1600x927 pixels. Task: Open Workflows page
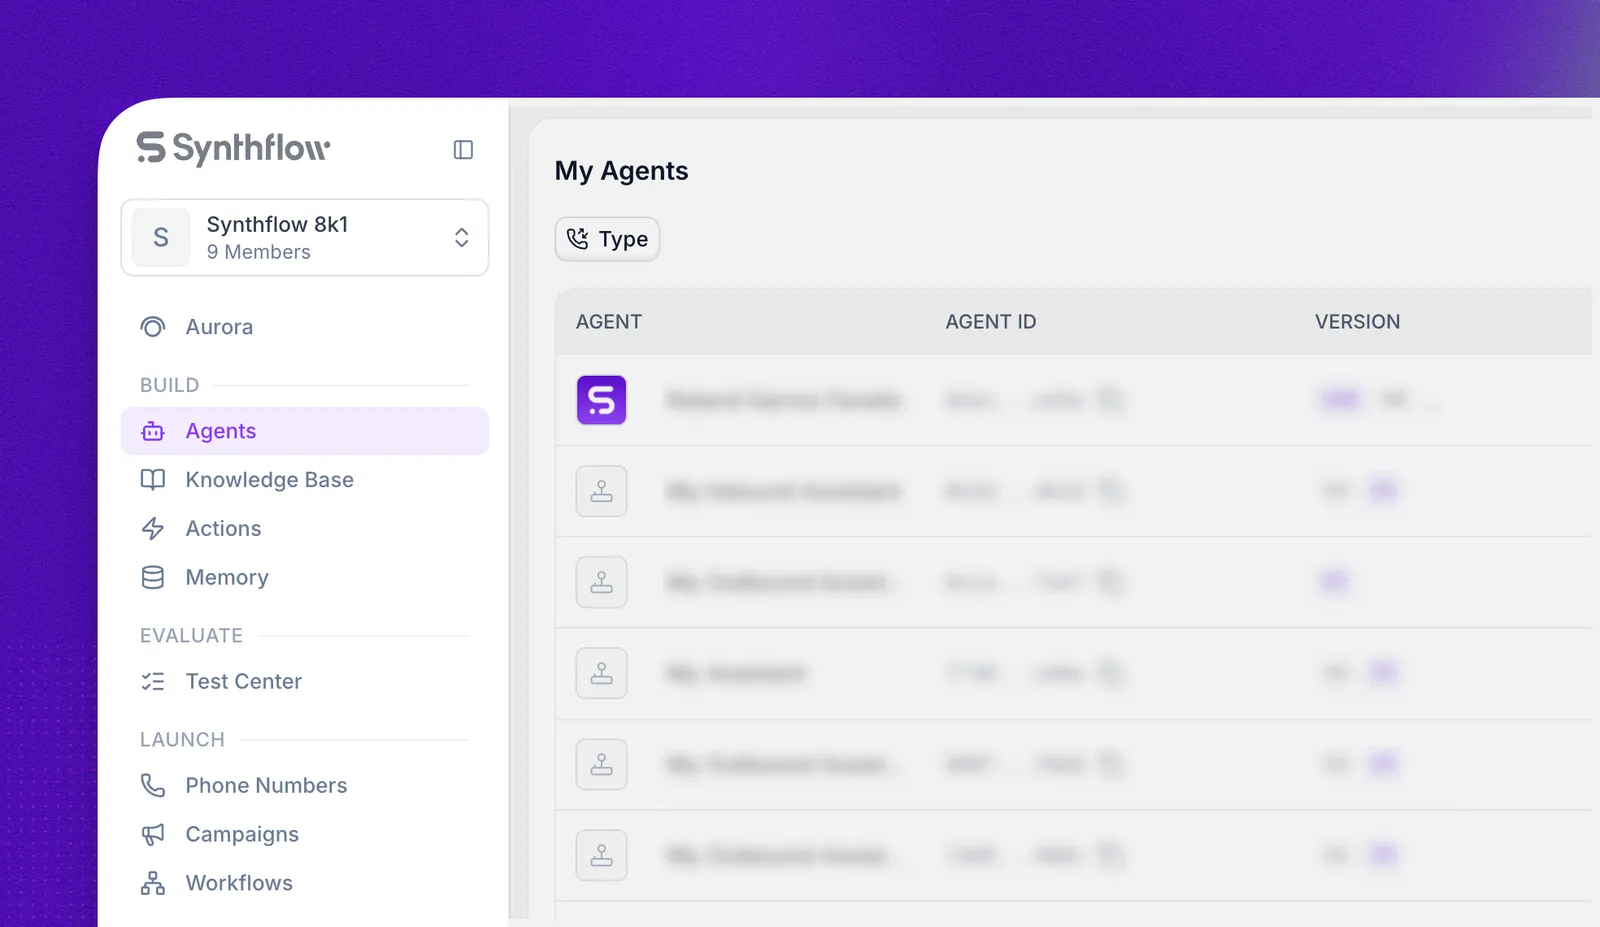305,884
